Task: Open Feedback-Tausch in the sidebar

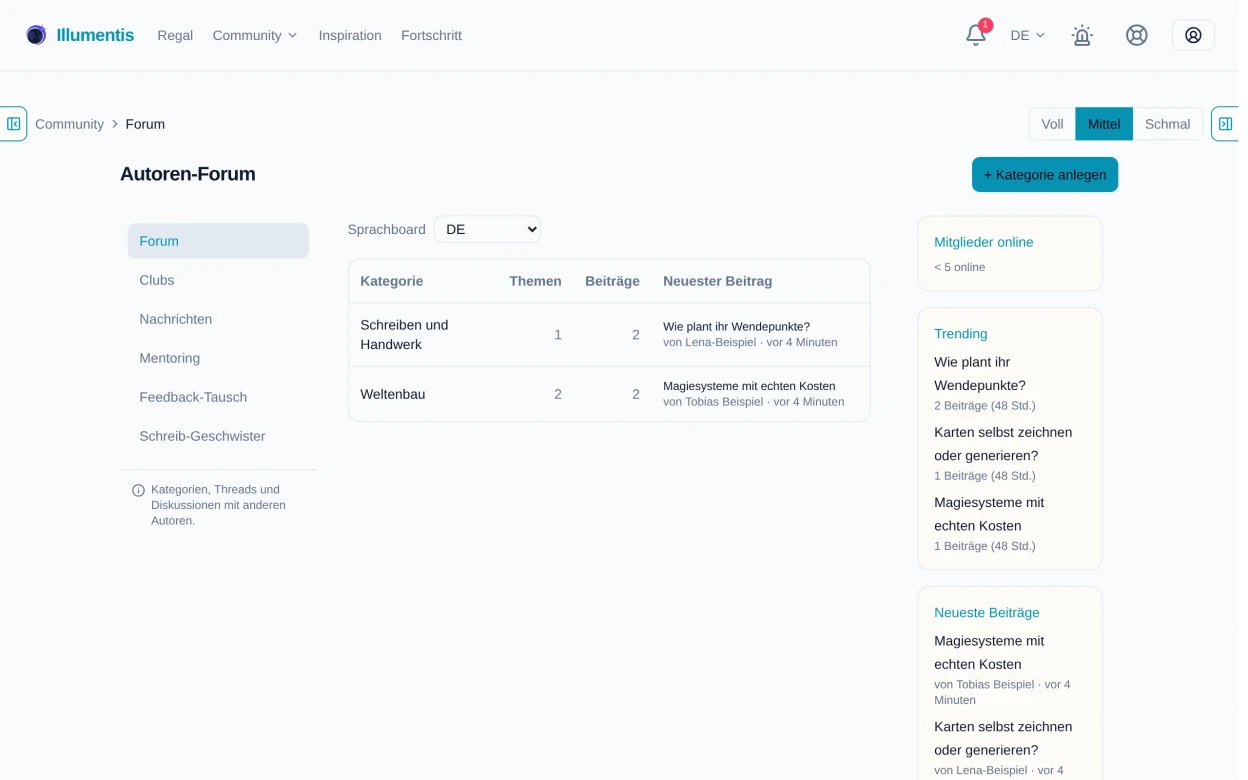Action: coord(218,397)
